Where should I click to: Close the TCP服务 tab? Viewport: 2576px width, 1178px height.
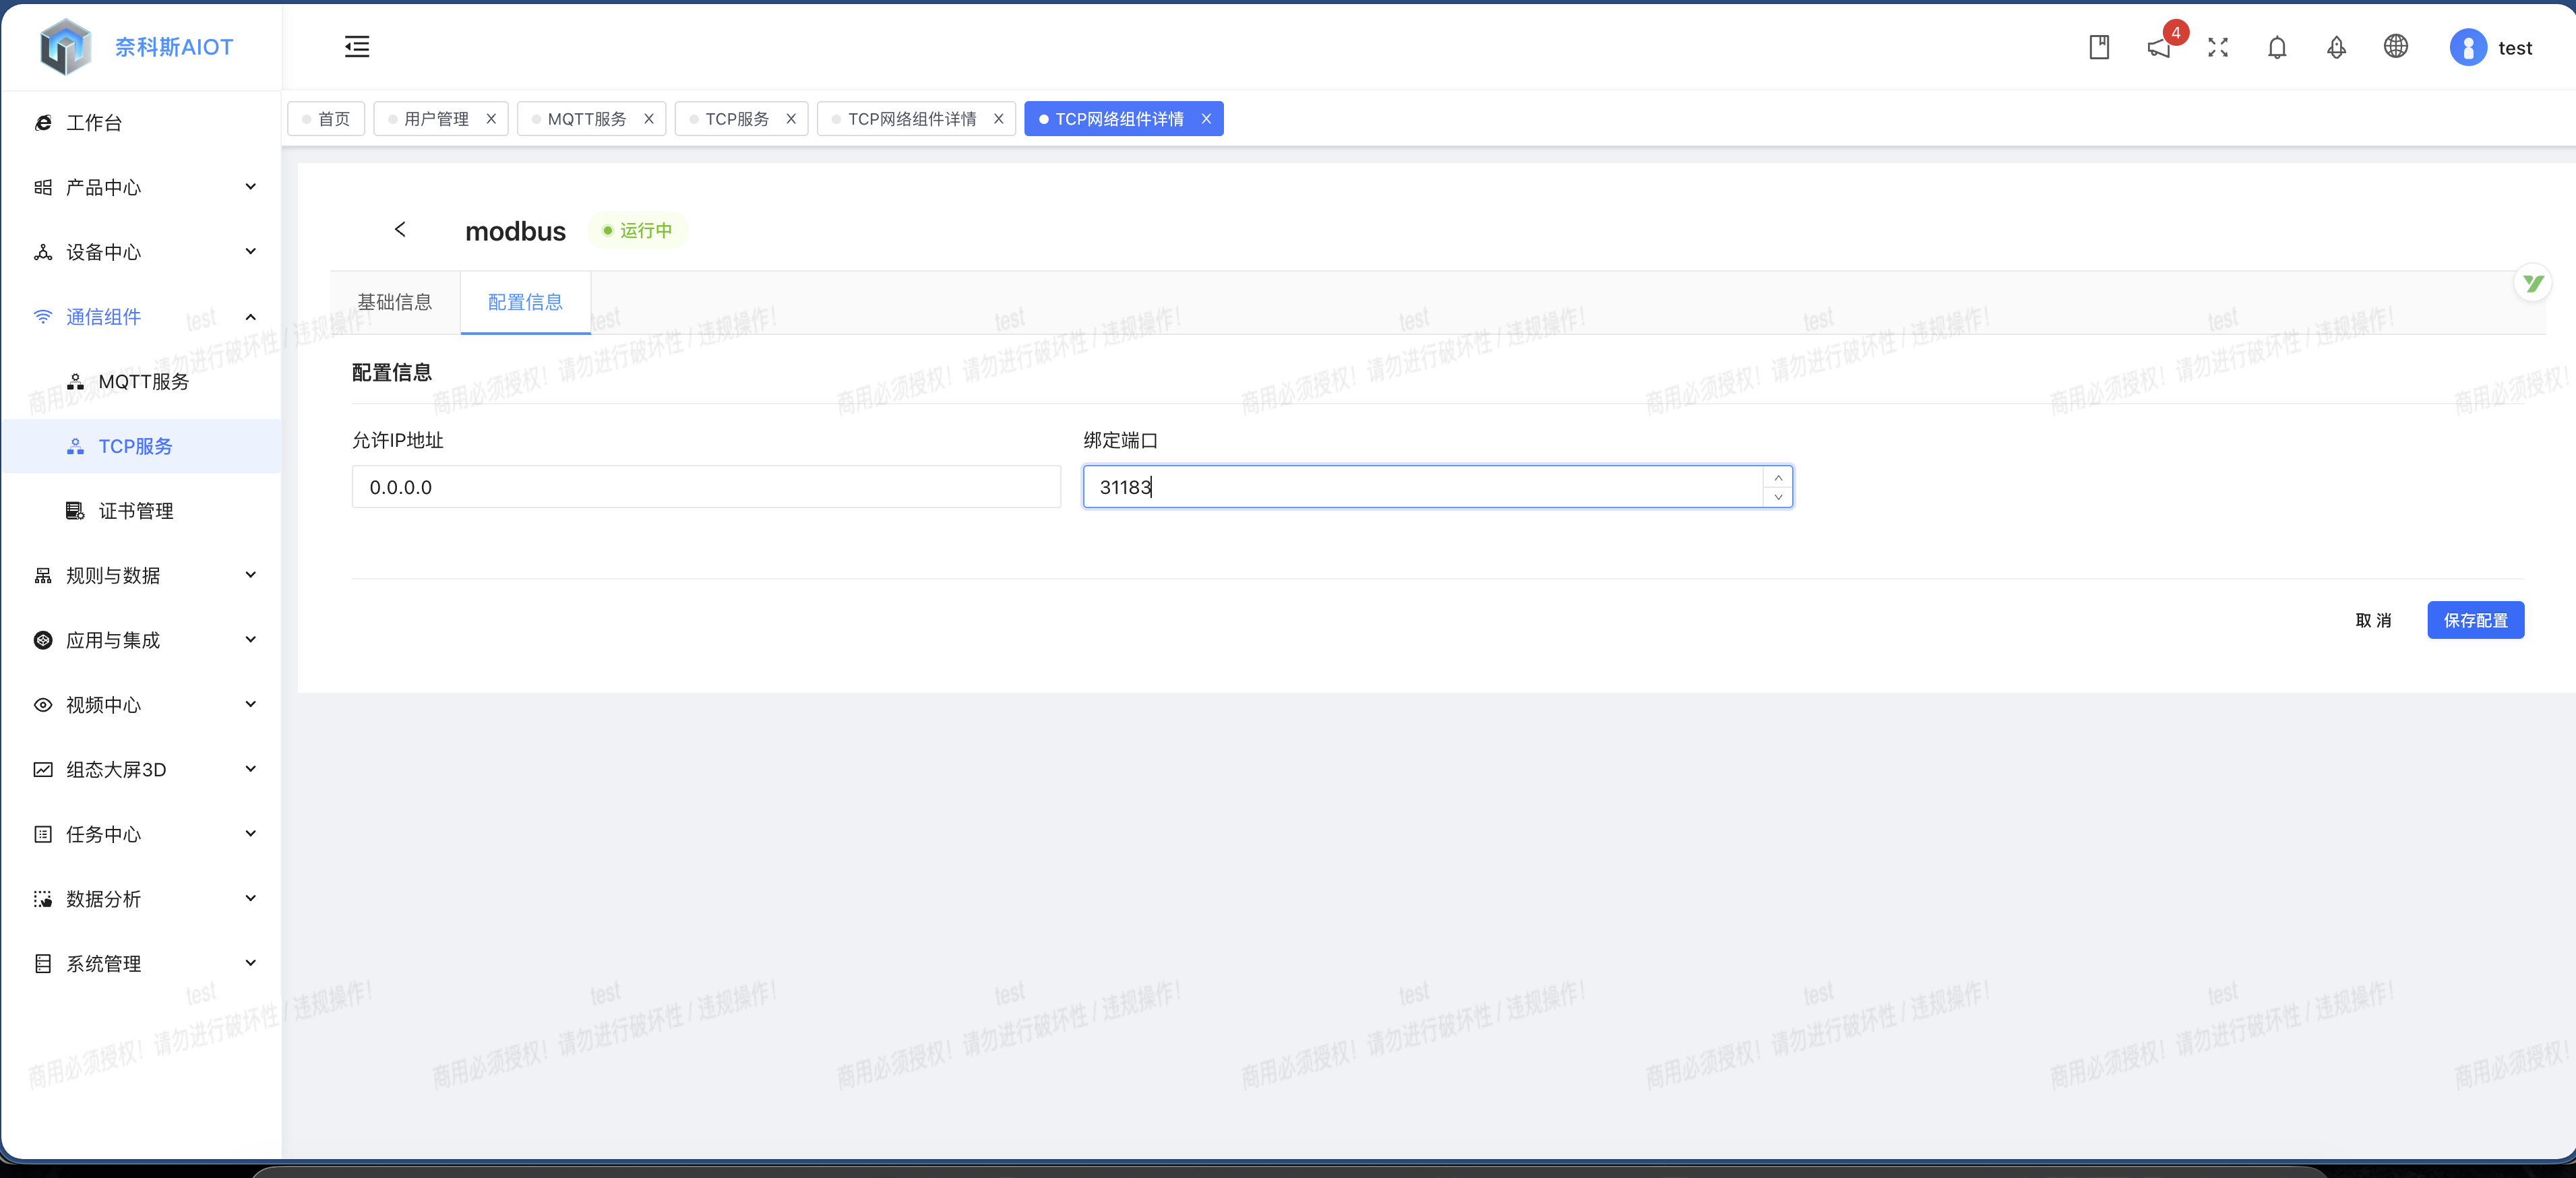[791, 119]
